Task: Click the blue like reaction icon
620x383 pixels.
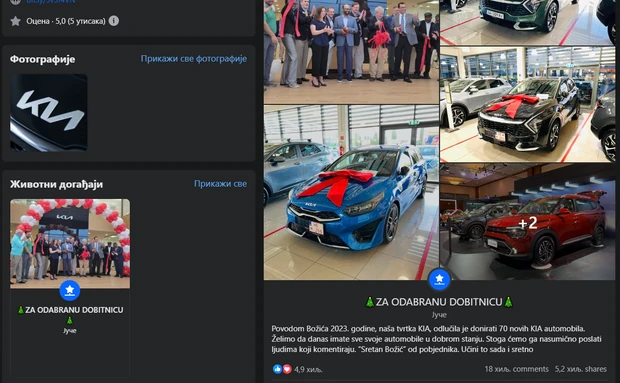Action: [x=278, y=369]
